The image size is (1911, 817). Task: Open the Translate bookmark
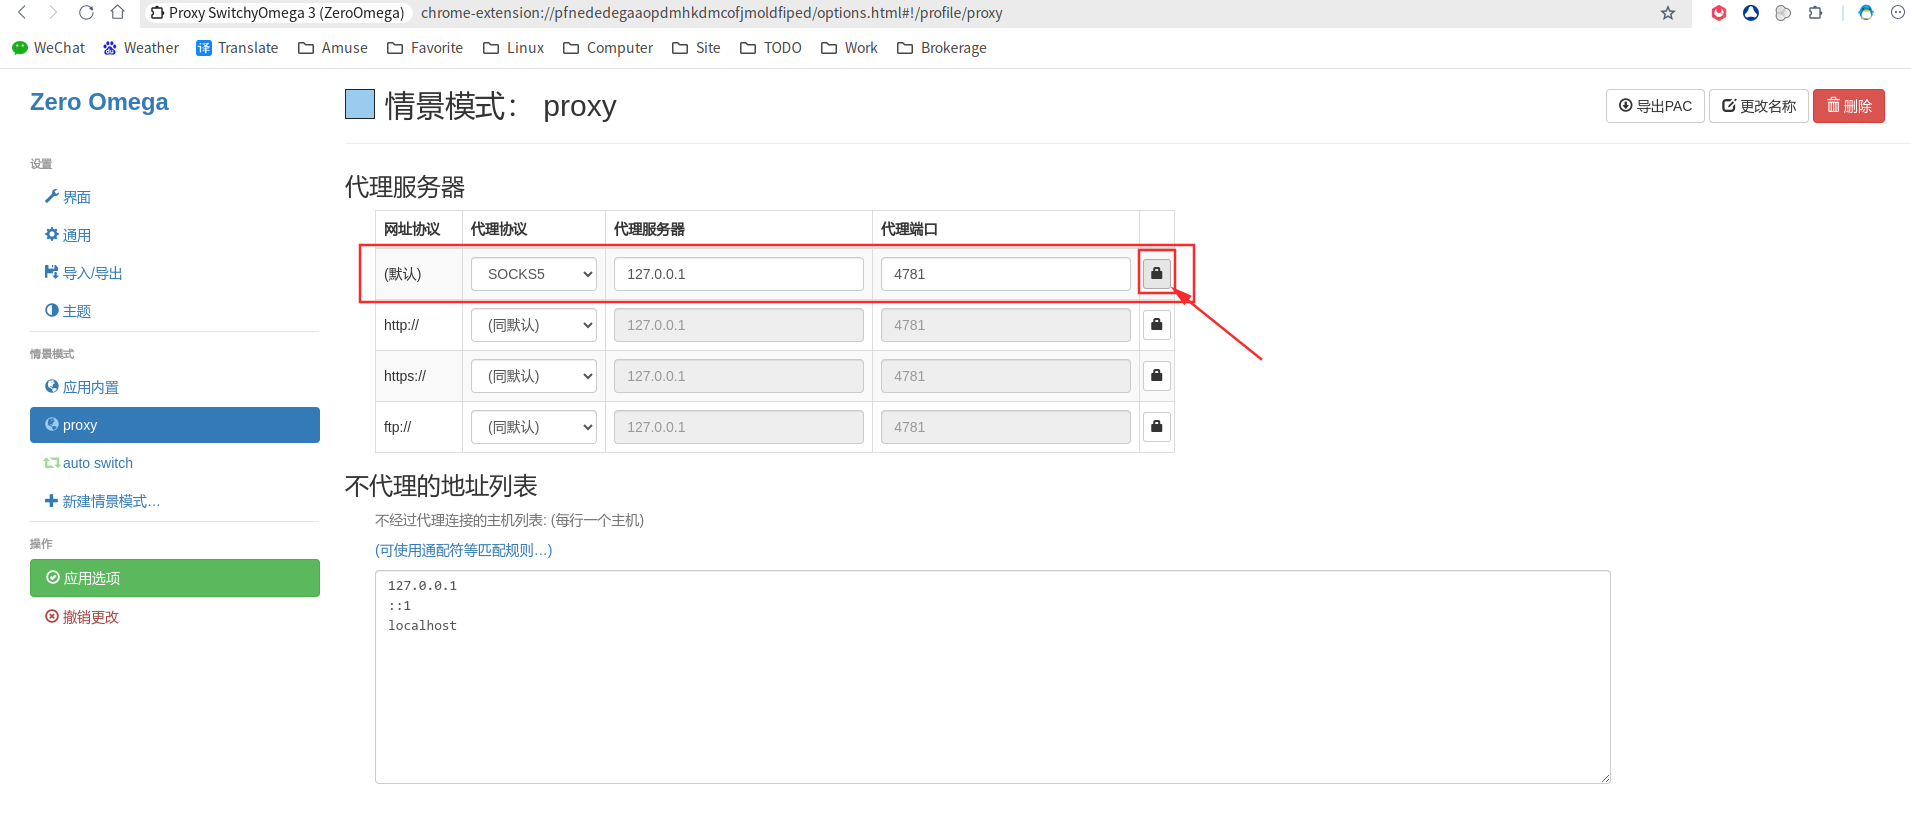click(237, 48)
